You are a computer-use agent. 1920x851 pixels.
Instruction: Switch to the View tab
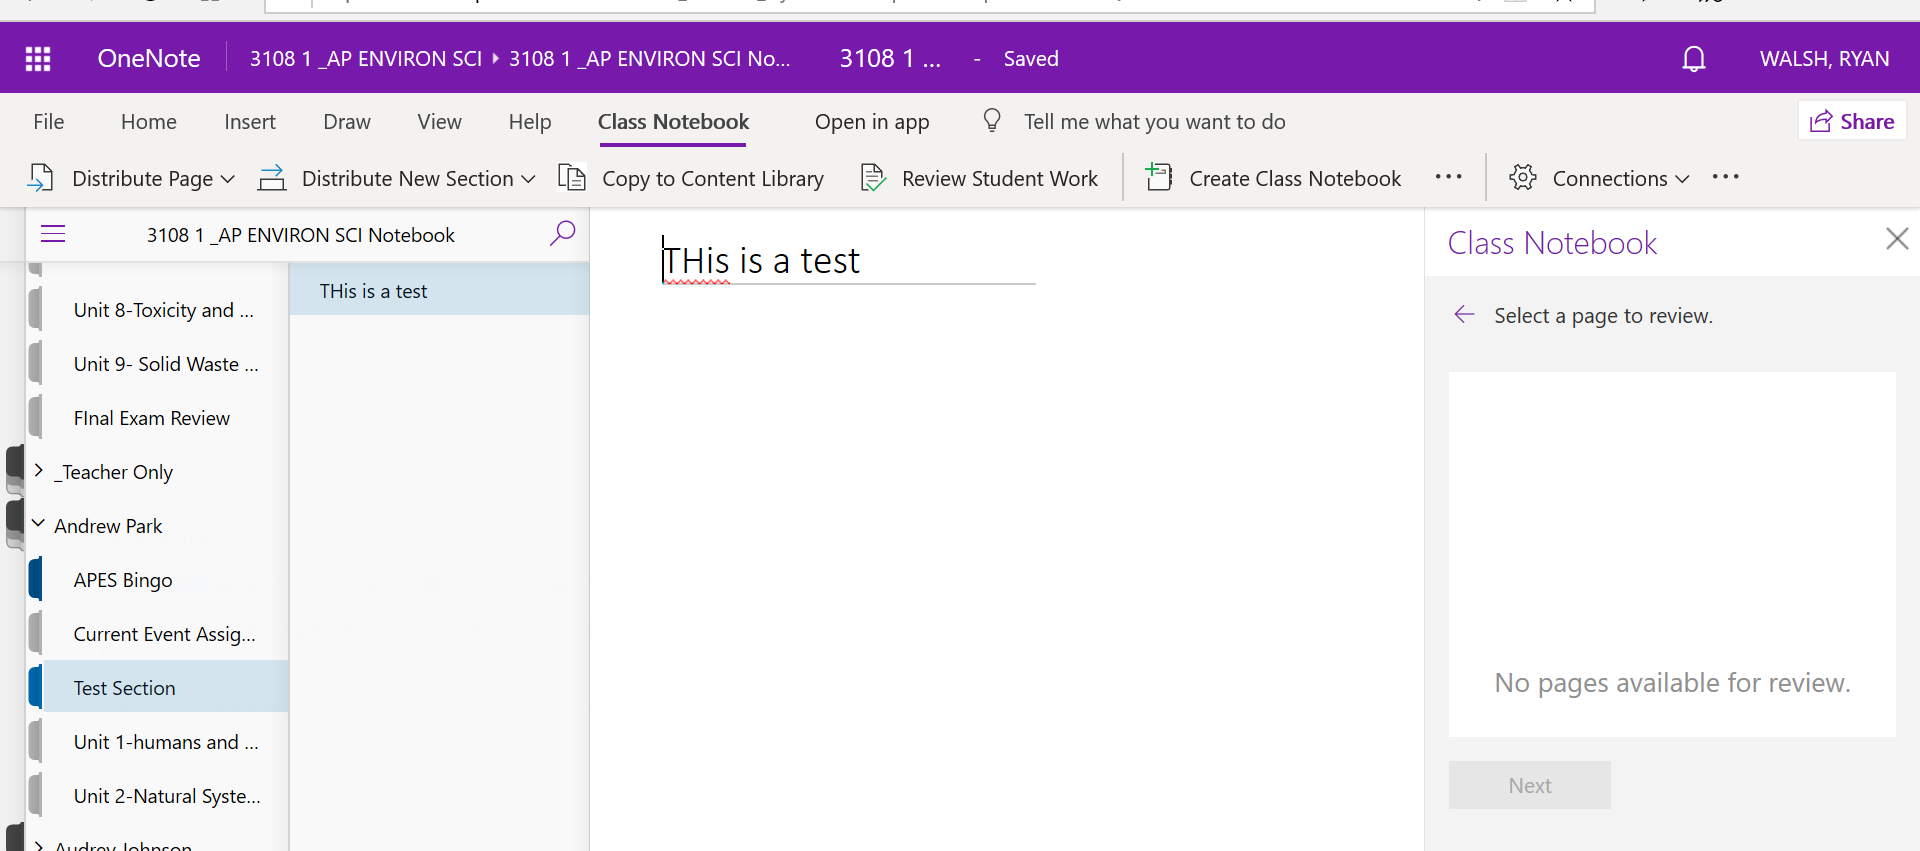(440, 122)
